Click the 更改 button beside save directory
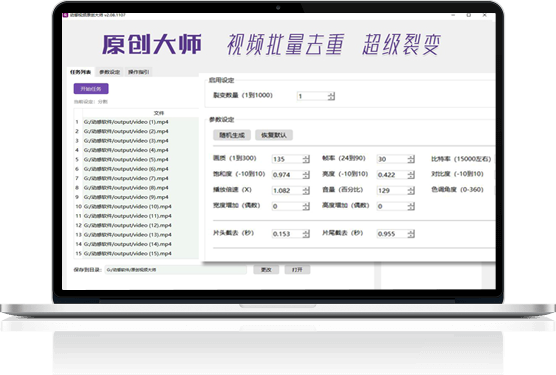The height and width of the screenshot is (375, 556). pos(266,270)
